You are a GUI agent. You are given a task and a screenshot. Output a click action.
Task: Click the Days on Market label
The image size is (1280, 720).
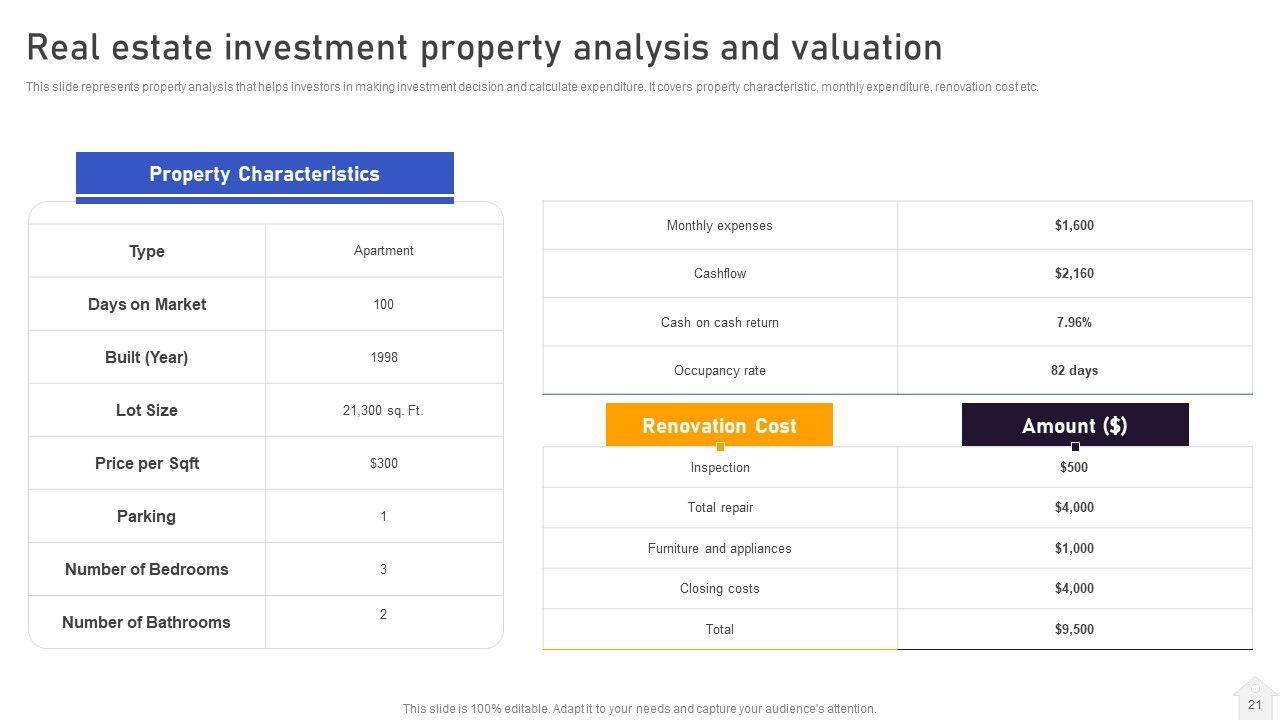click(x=147, y=304)
